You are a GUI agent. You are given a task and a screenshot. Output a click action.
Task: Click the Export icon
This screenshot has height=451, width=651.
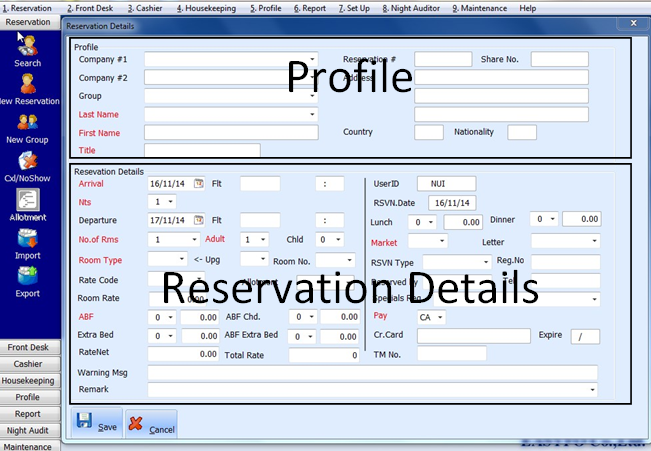[28, 276]
